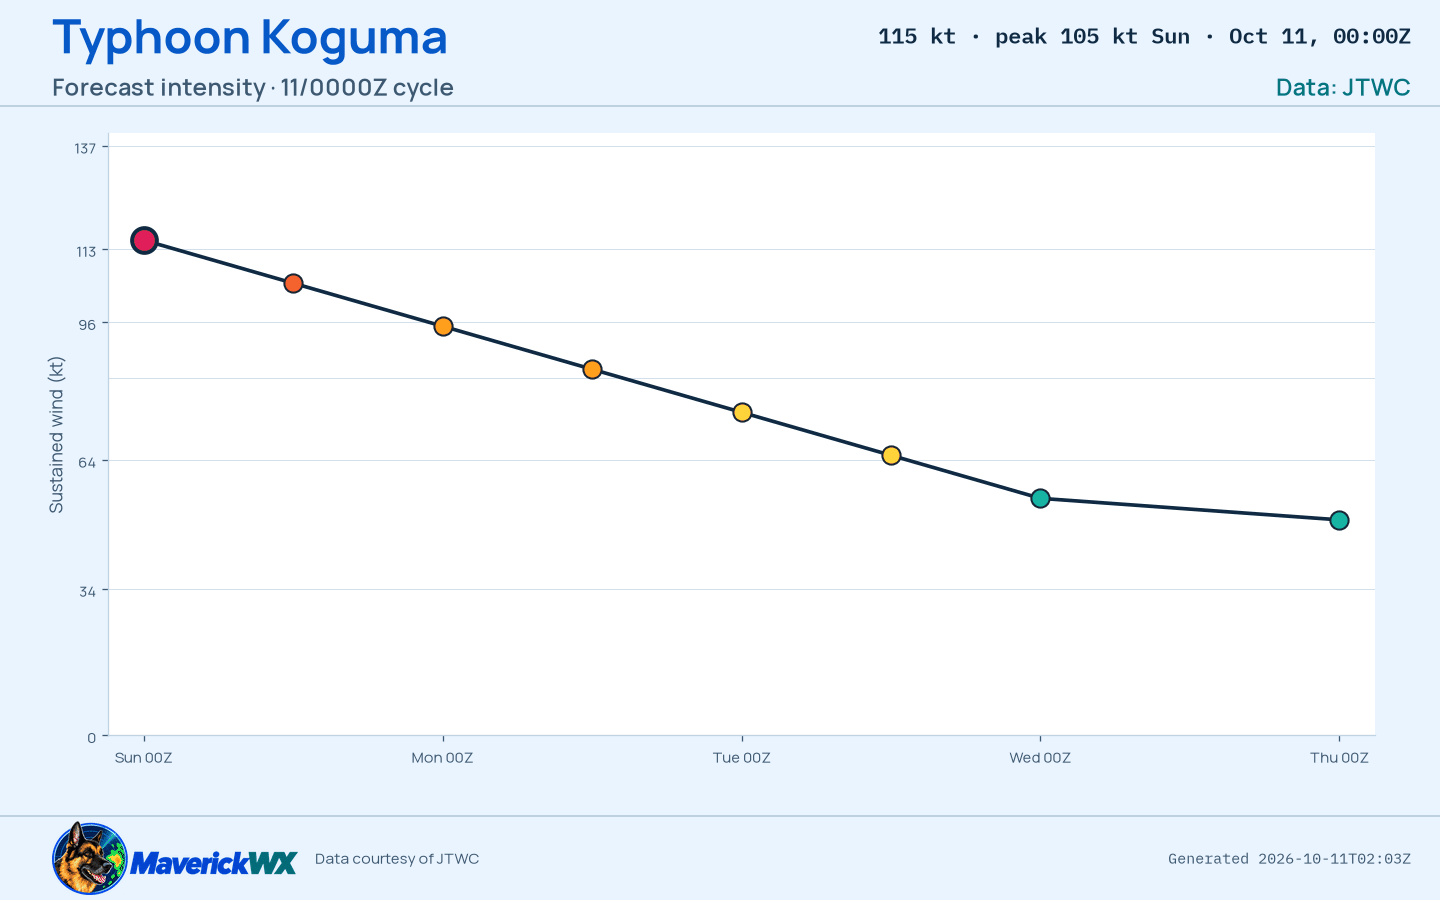Click the Tue 12Z yellow forecast point
The width and height of the screenshot is (1440, 900).
click(891, 455)
